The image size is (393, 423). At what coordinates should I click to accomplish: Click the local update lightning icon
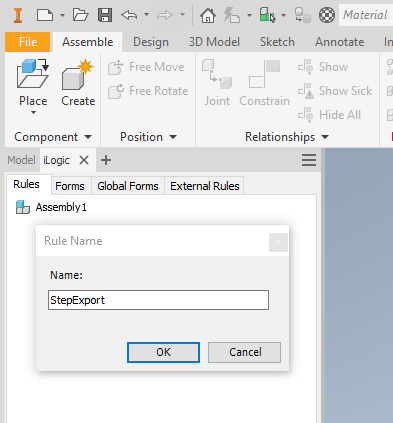232,15
